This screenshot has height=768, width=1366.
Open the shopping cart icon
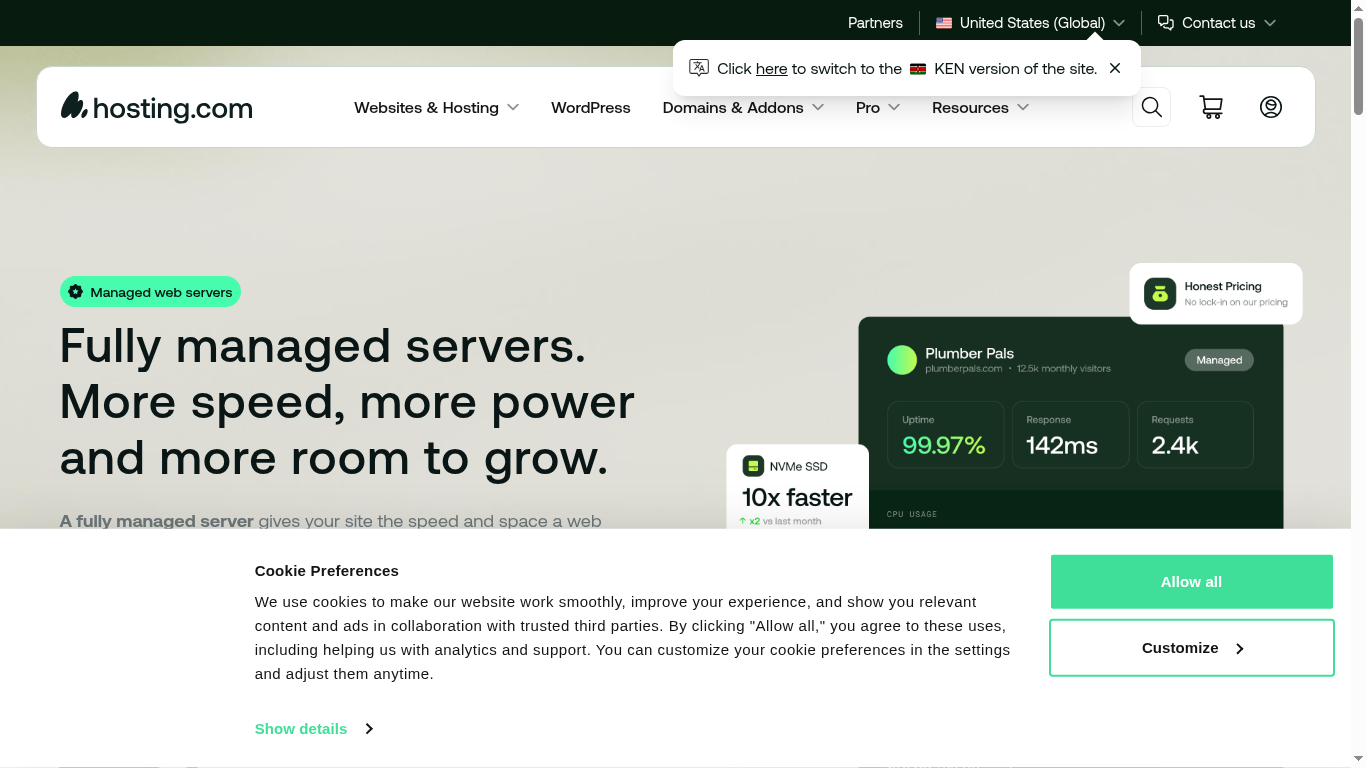(x=1211, y=107)
